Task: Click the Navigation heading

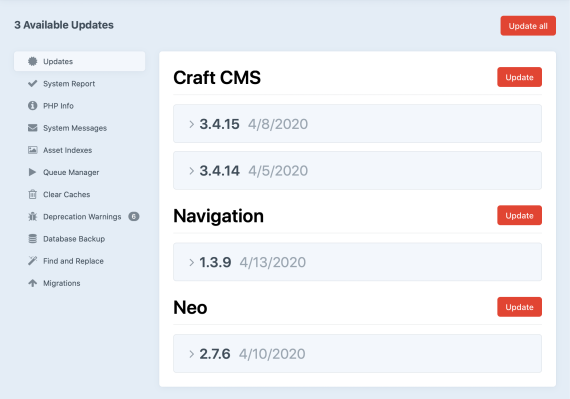Action: click(x=218, y=216)
